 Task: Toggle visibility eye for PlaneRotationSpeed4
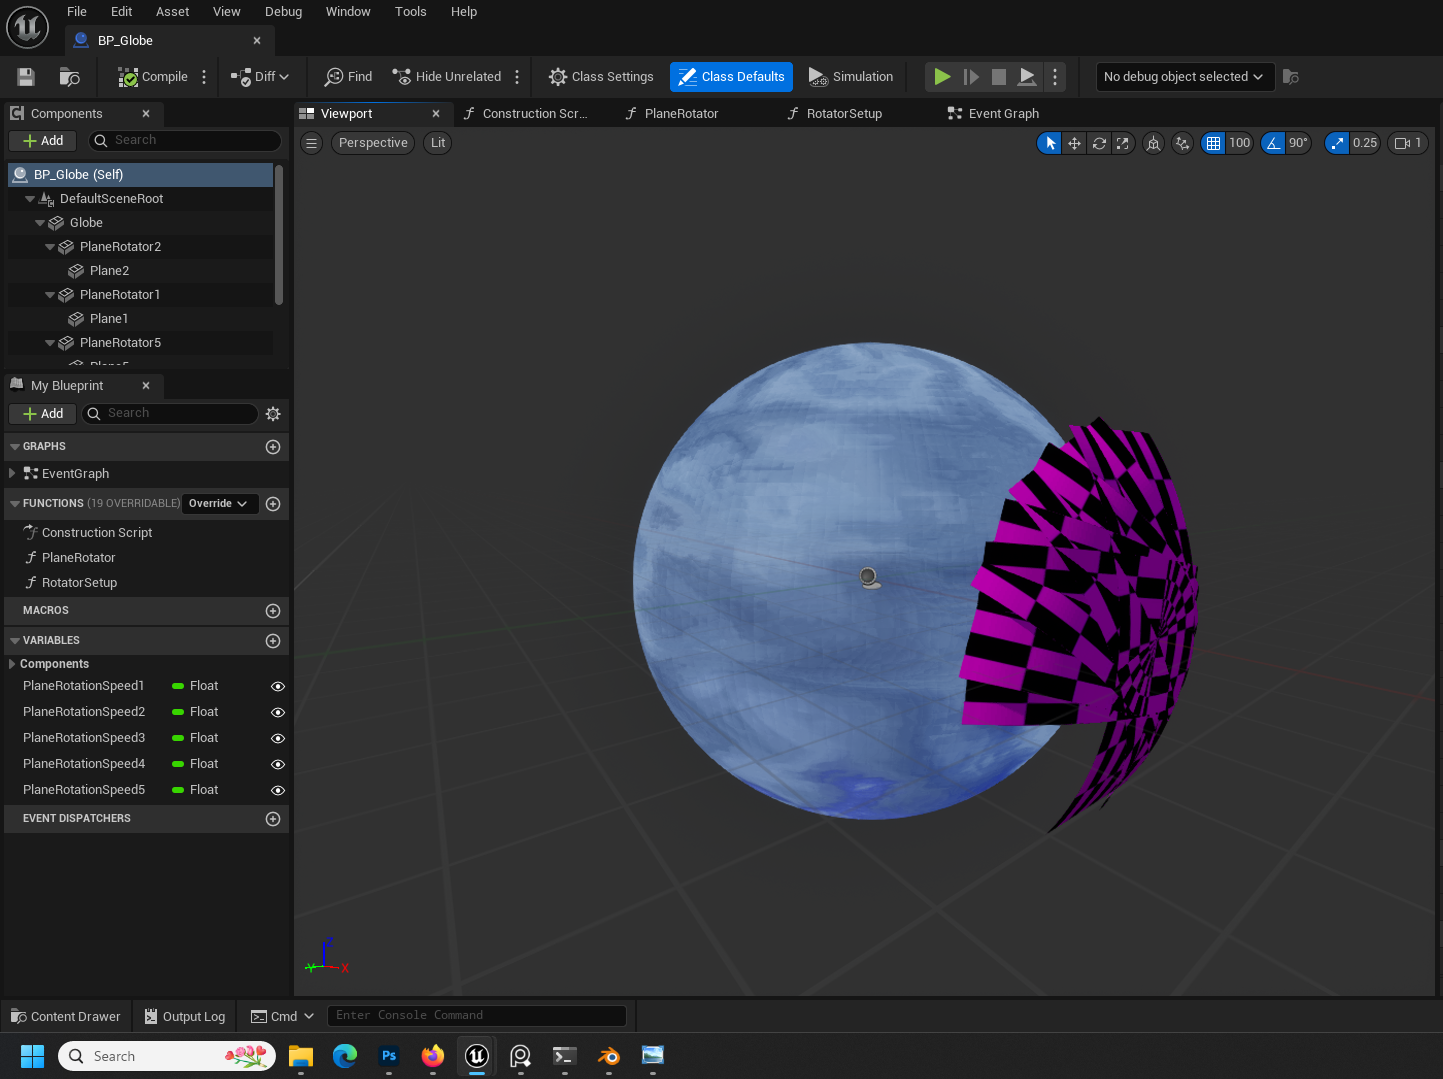(278, 764)
